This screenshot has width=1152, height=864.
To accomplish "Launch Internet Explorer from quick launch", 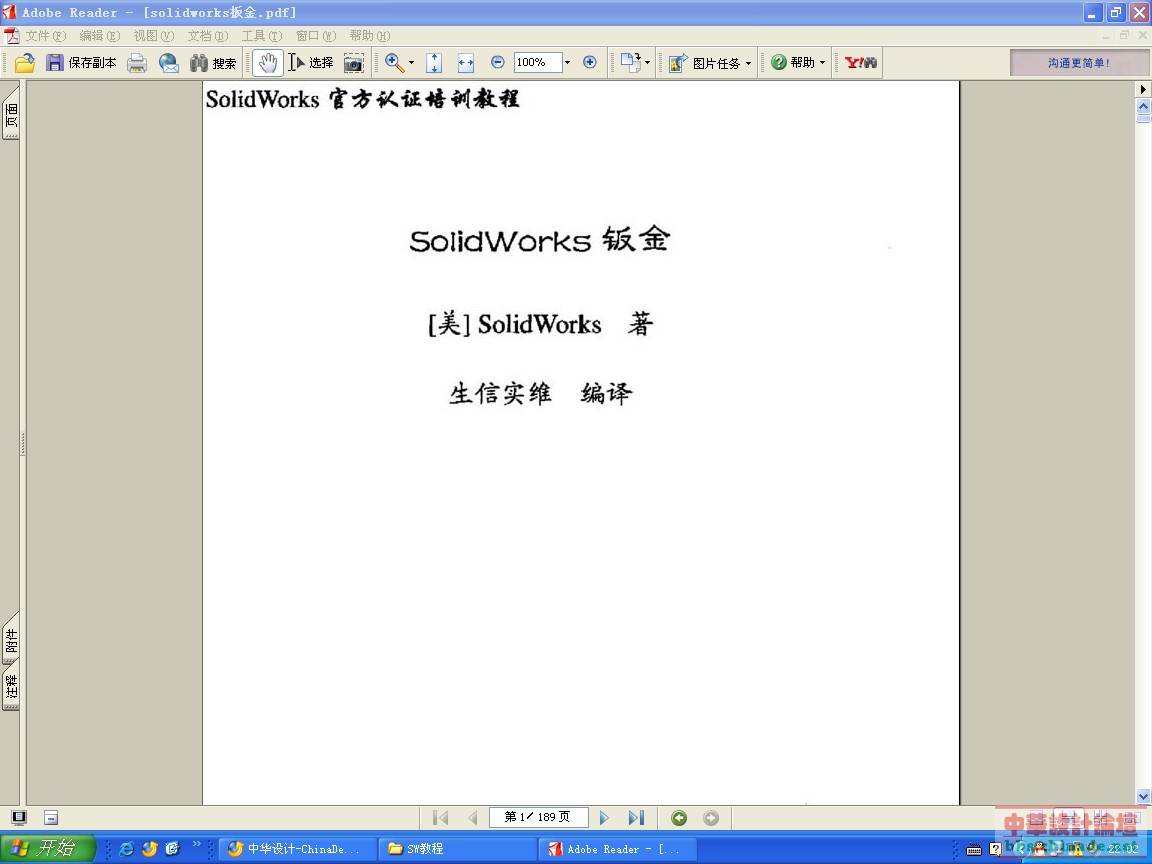I will [x=126, y=849].
